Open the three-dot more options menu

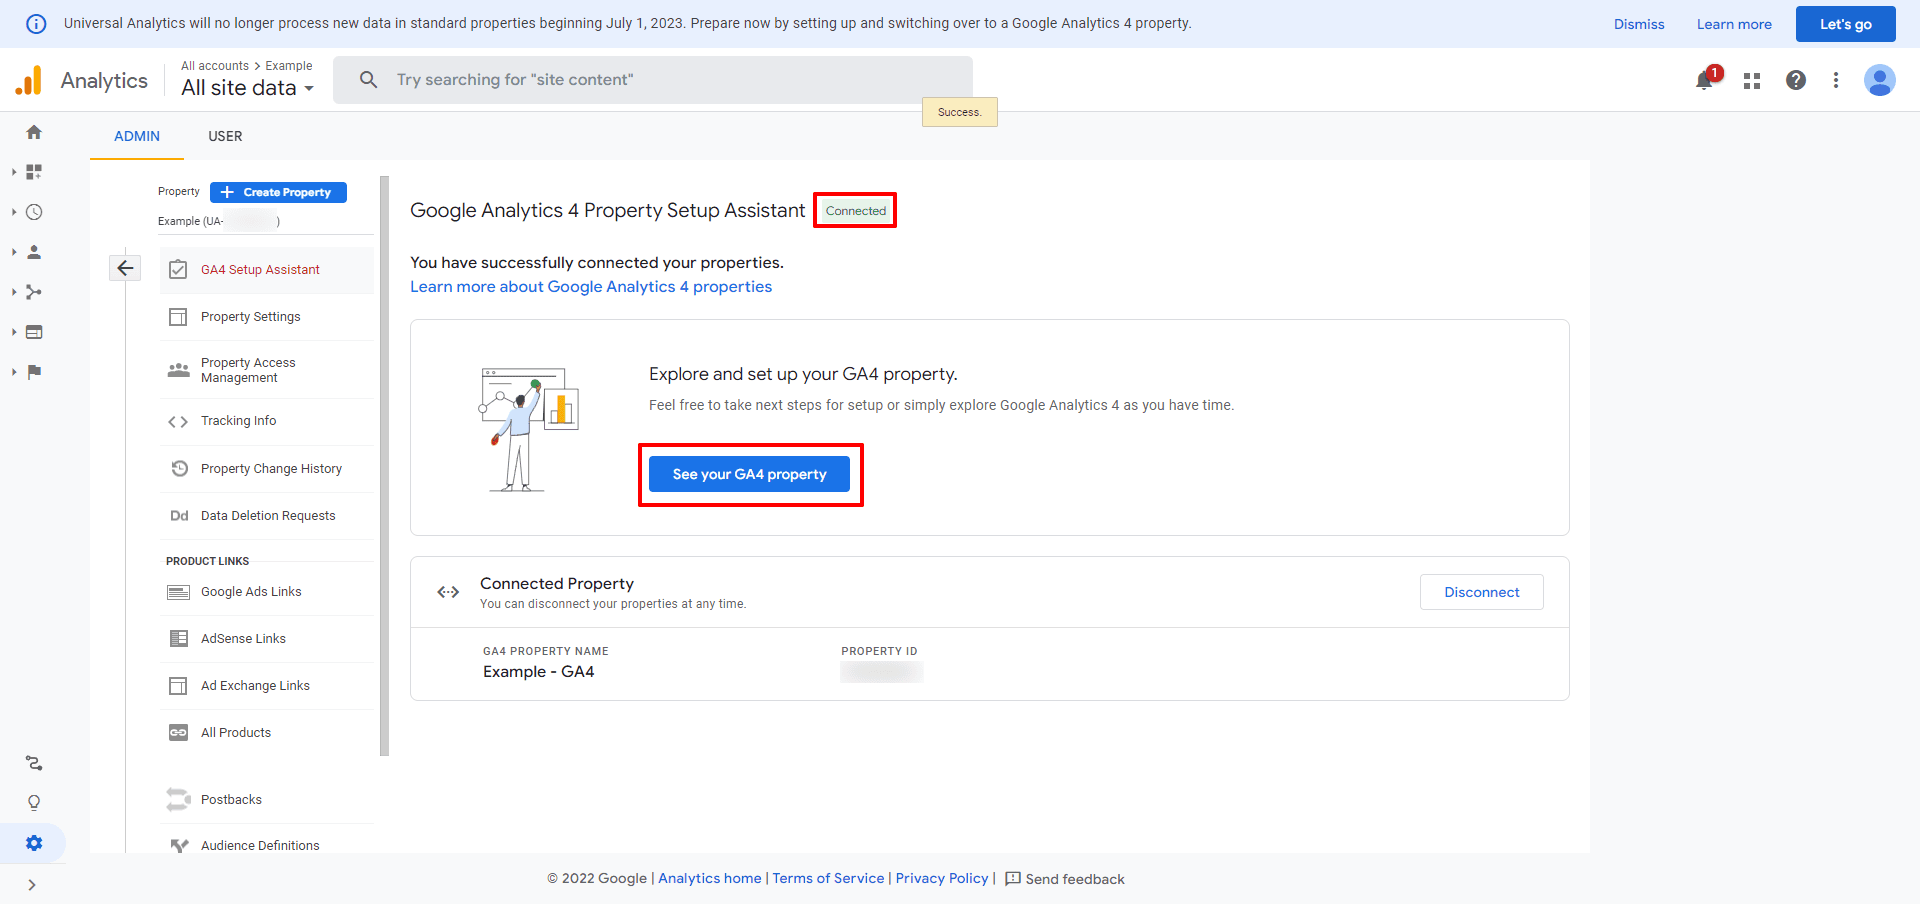point(1836,80)
